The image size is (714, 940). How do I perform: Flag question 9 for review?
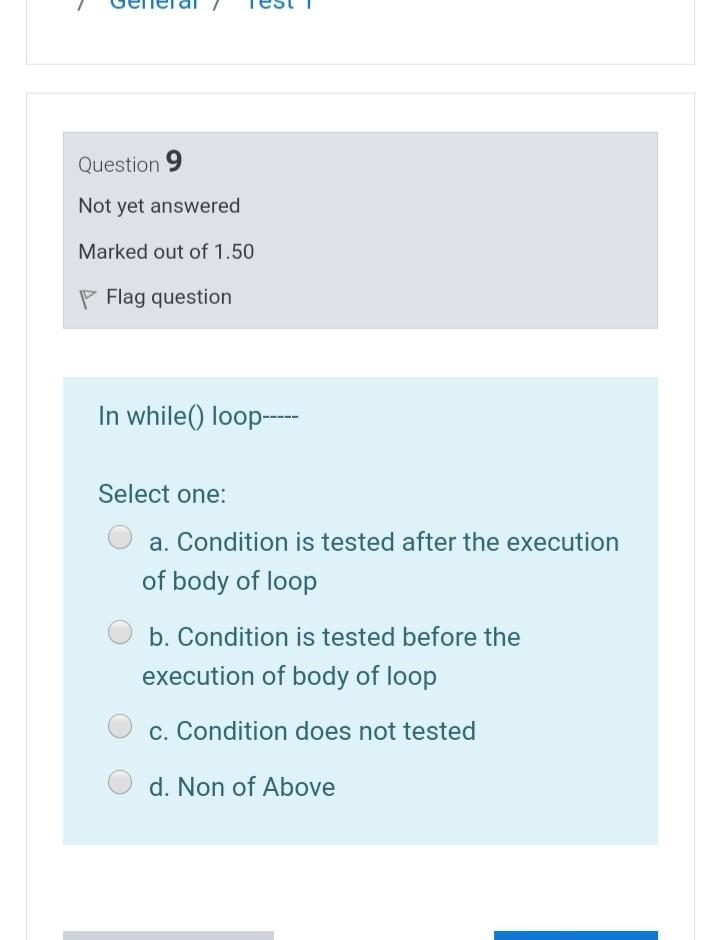pos(168,297)
